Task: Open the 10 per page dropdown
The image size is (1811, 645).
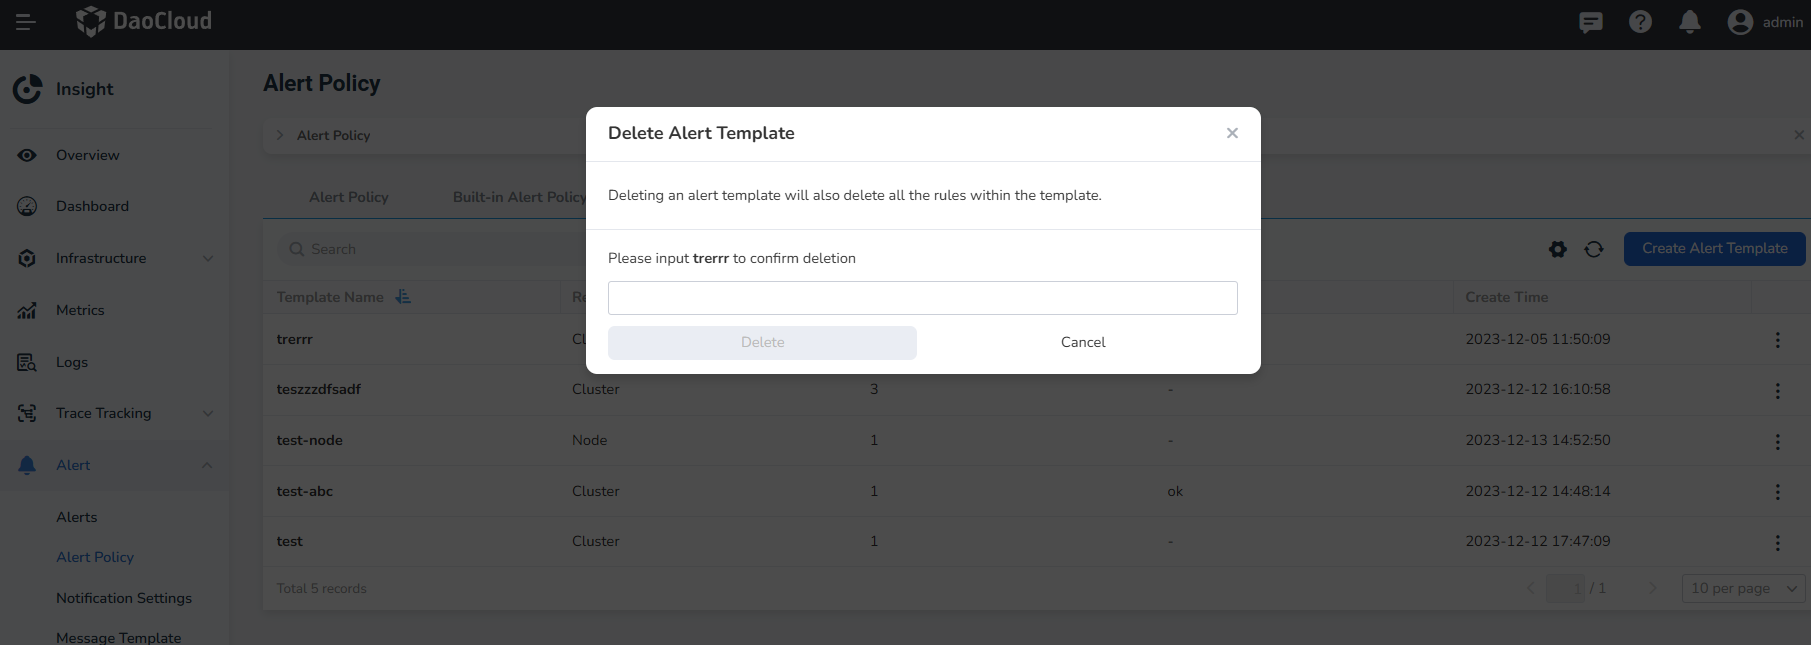Action: tap(1743, 588)
